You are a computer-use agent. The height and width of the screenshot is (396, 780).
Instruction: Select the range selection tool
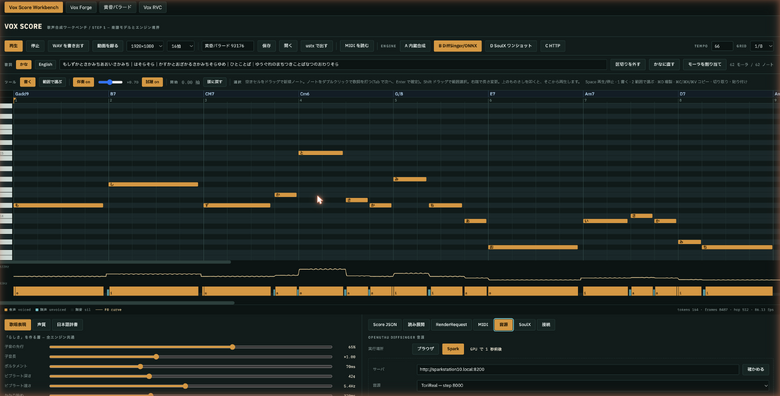coord(53,82)
